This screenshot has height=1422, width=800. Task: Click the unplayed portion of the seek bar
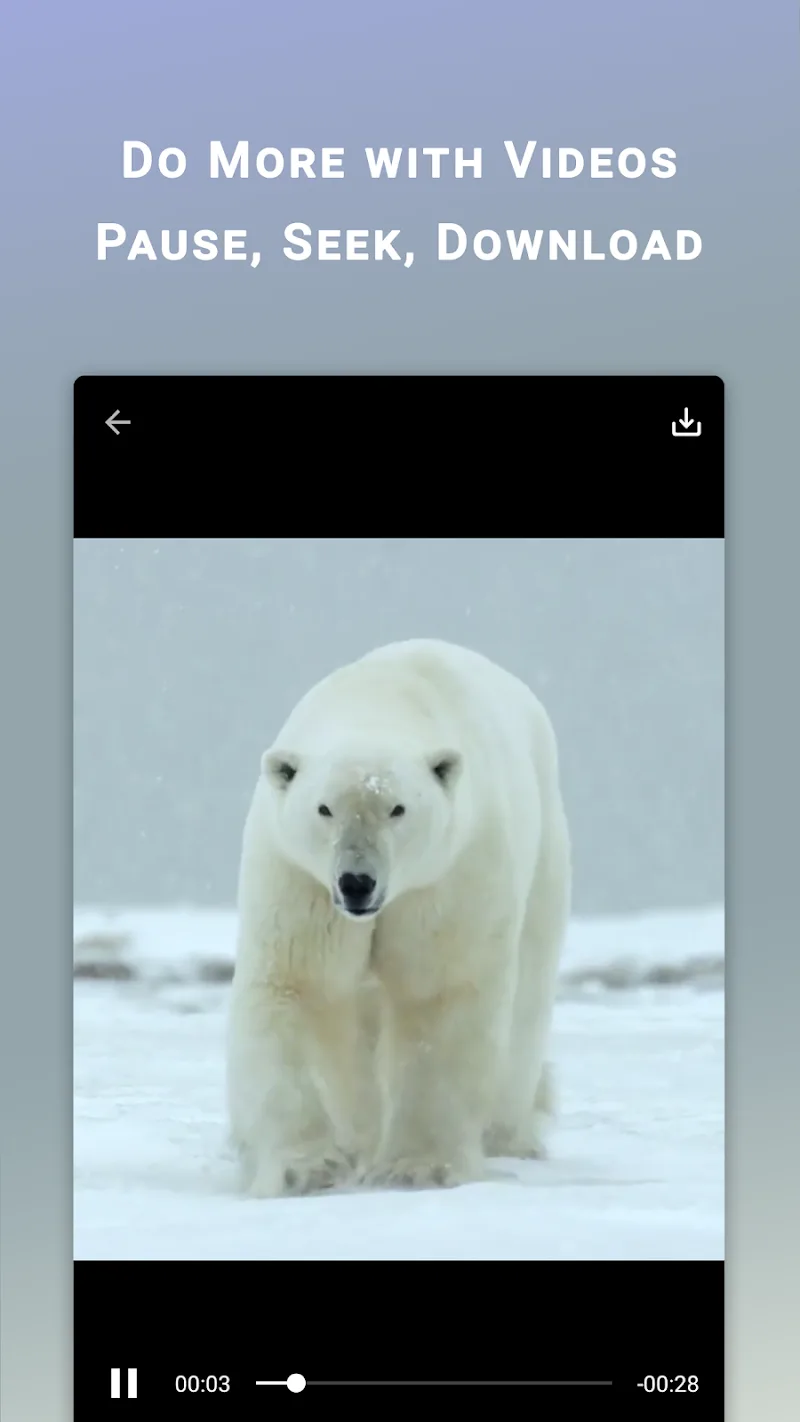460,1383
